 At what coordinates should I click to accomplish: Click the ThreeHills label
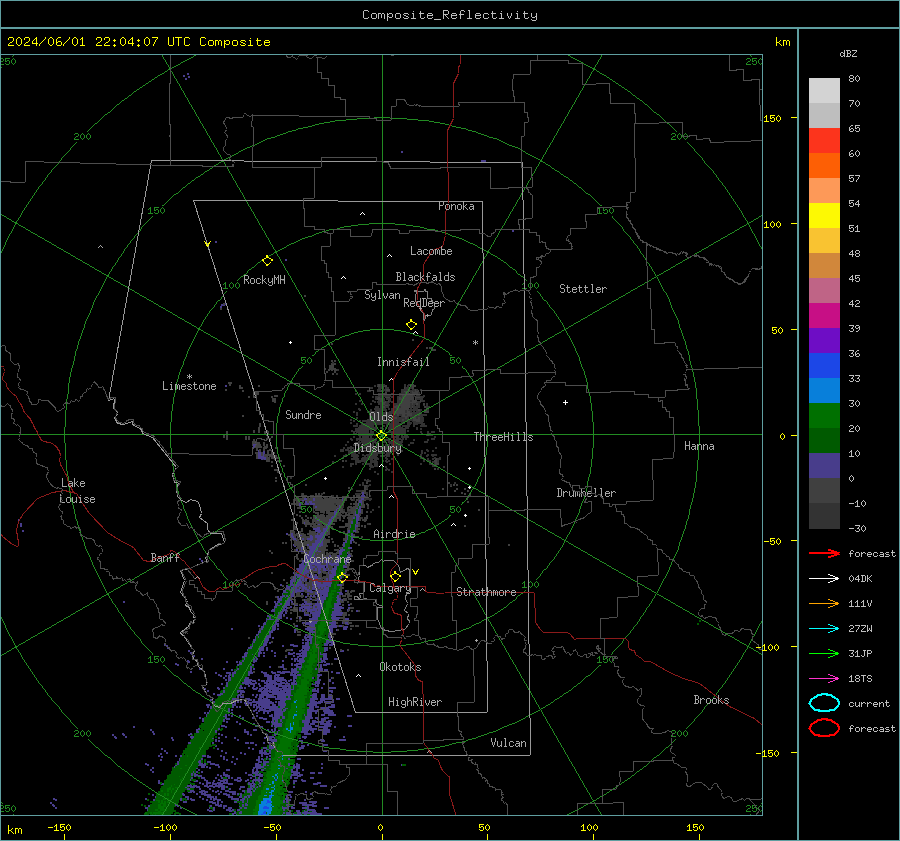503,437
